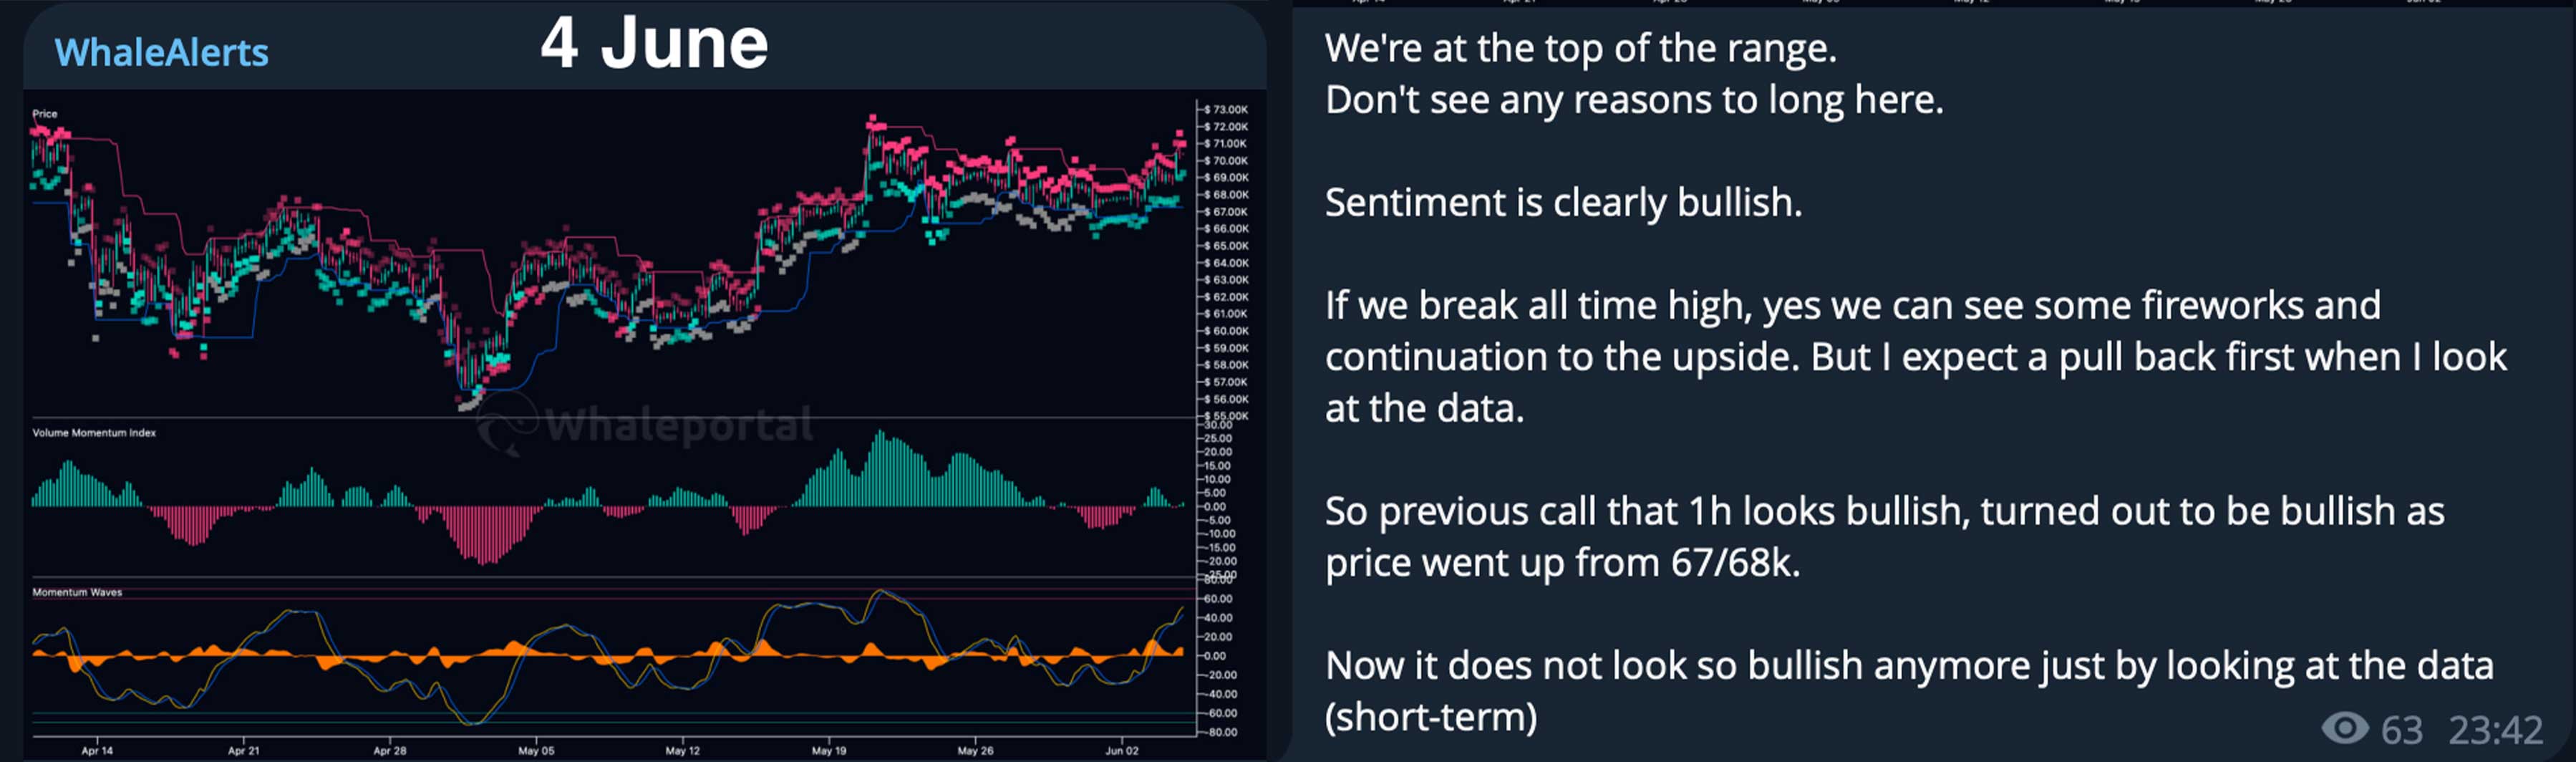This screenshot has height=762, width=2576.
Task: Select the "4 June" date heading
Action: pyautogui.click(x=654, y=43)
